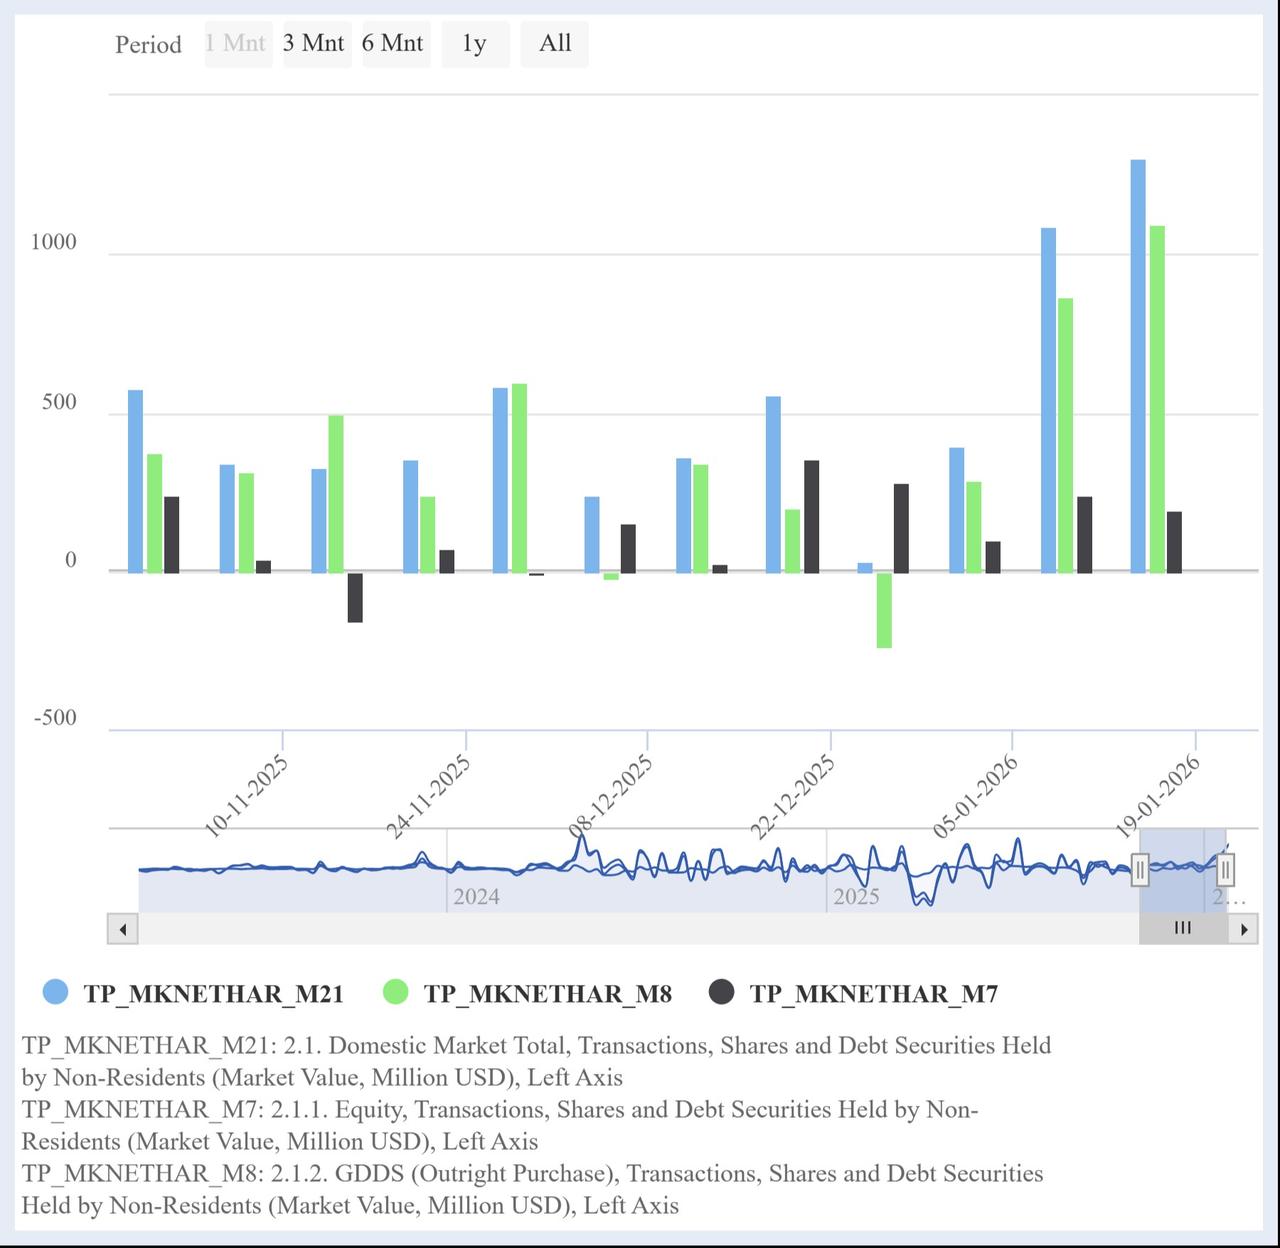Click the 19-01-2026 x-axis date label
Viewport: 1280px width, 1248px height.
coord(1160,797)
